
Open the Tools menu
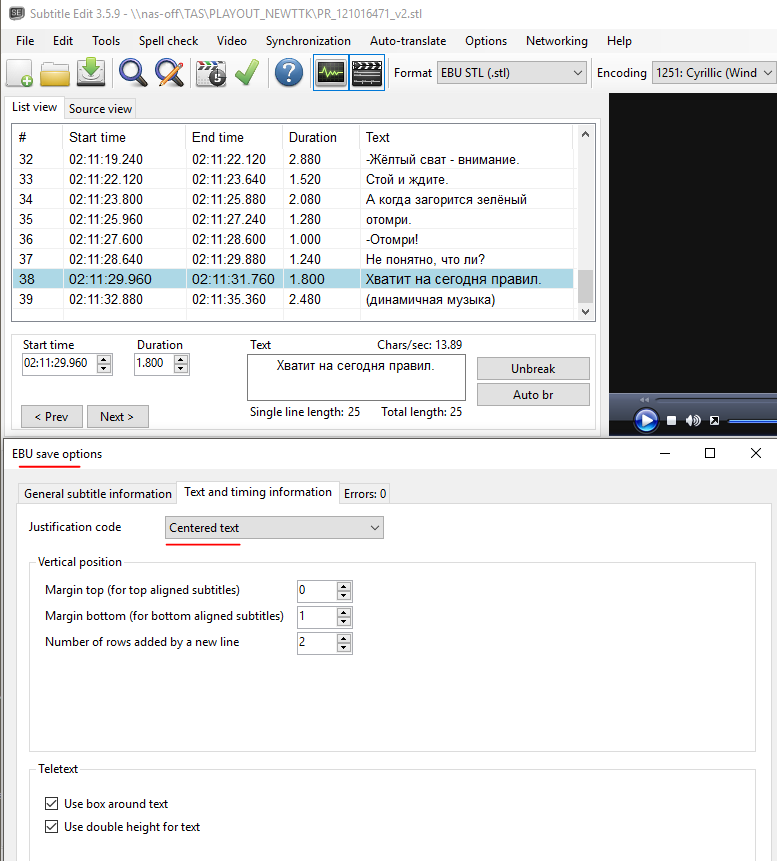pyautogui.click(x=106, y=41)
